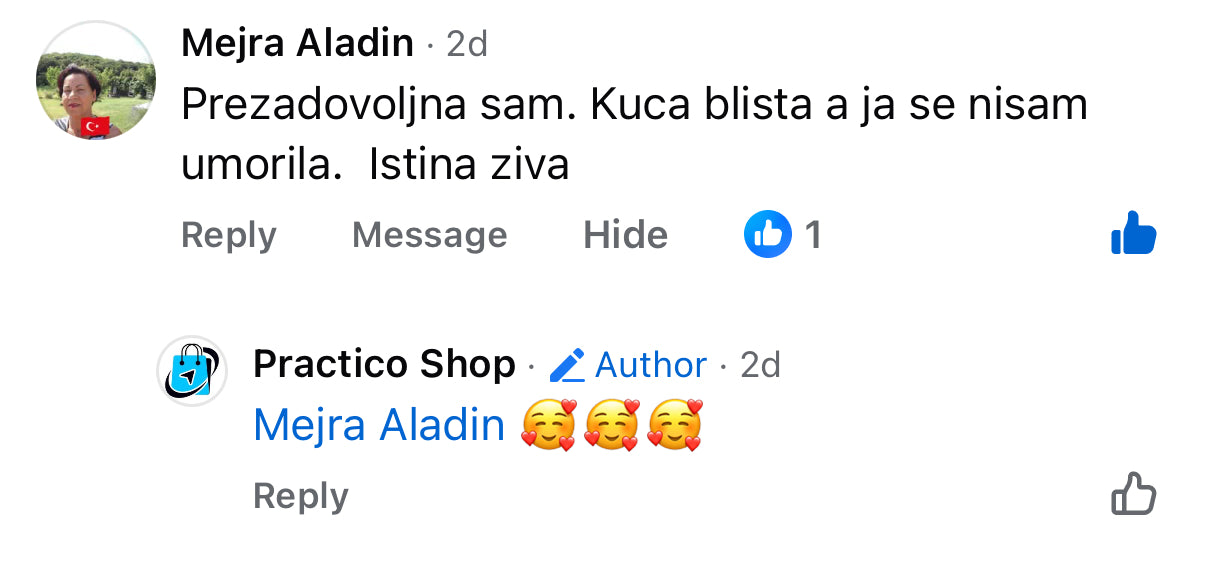
Task: Open reactions list via blue like badge
Action: coord(767,235)
